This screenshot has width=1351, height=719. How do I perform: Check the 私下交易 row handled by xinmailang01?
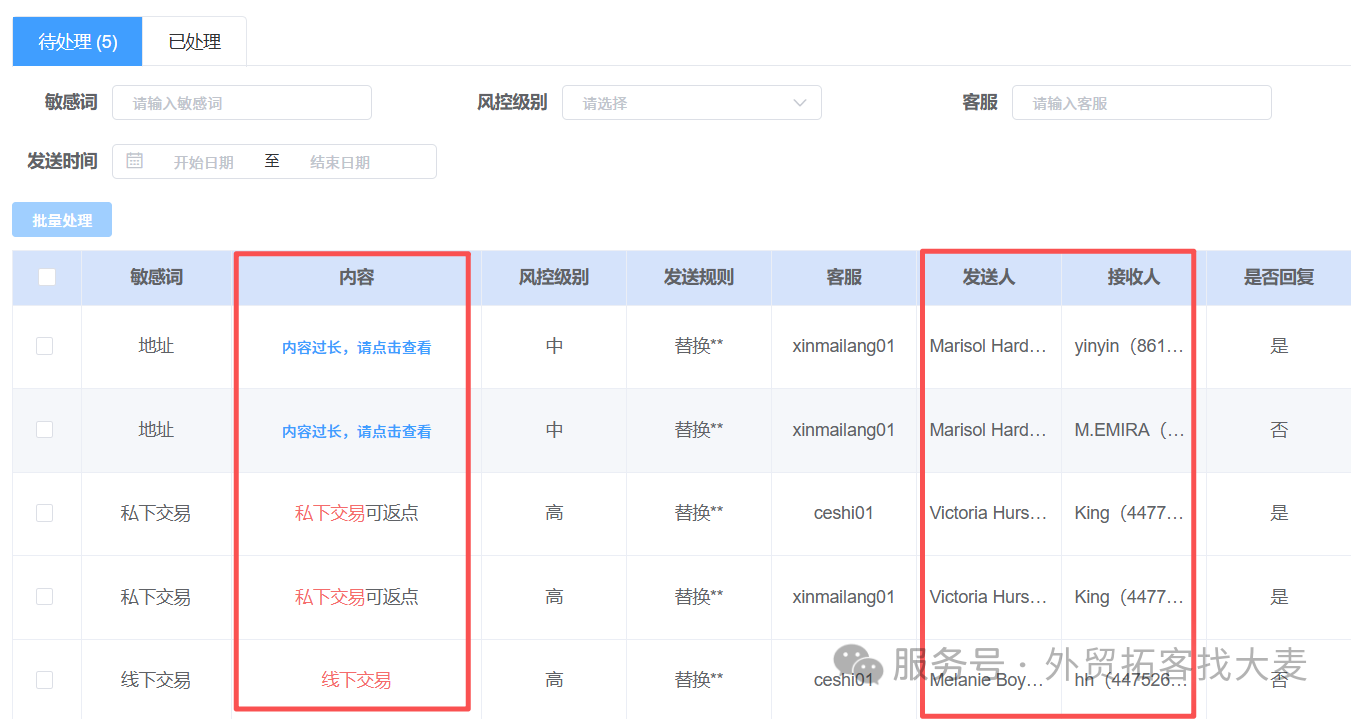pyautogui.click(x=45, y=596)
